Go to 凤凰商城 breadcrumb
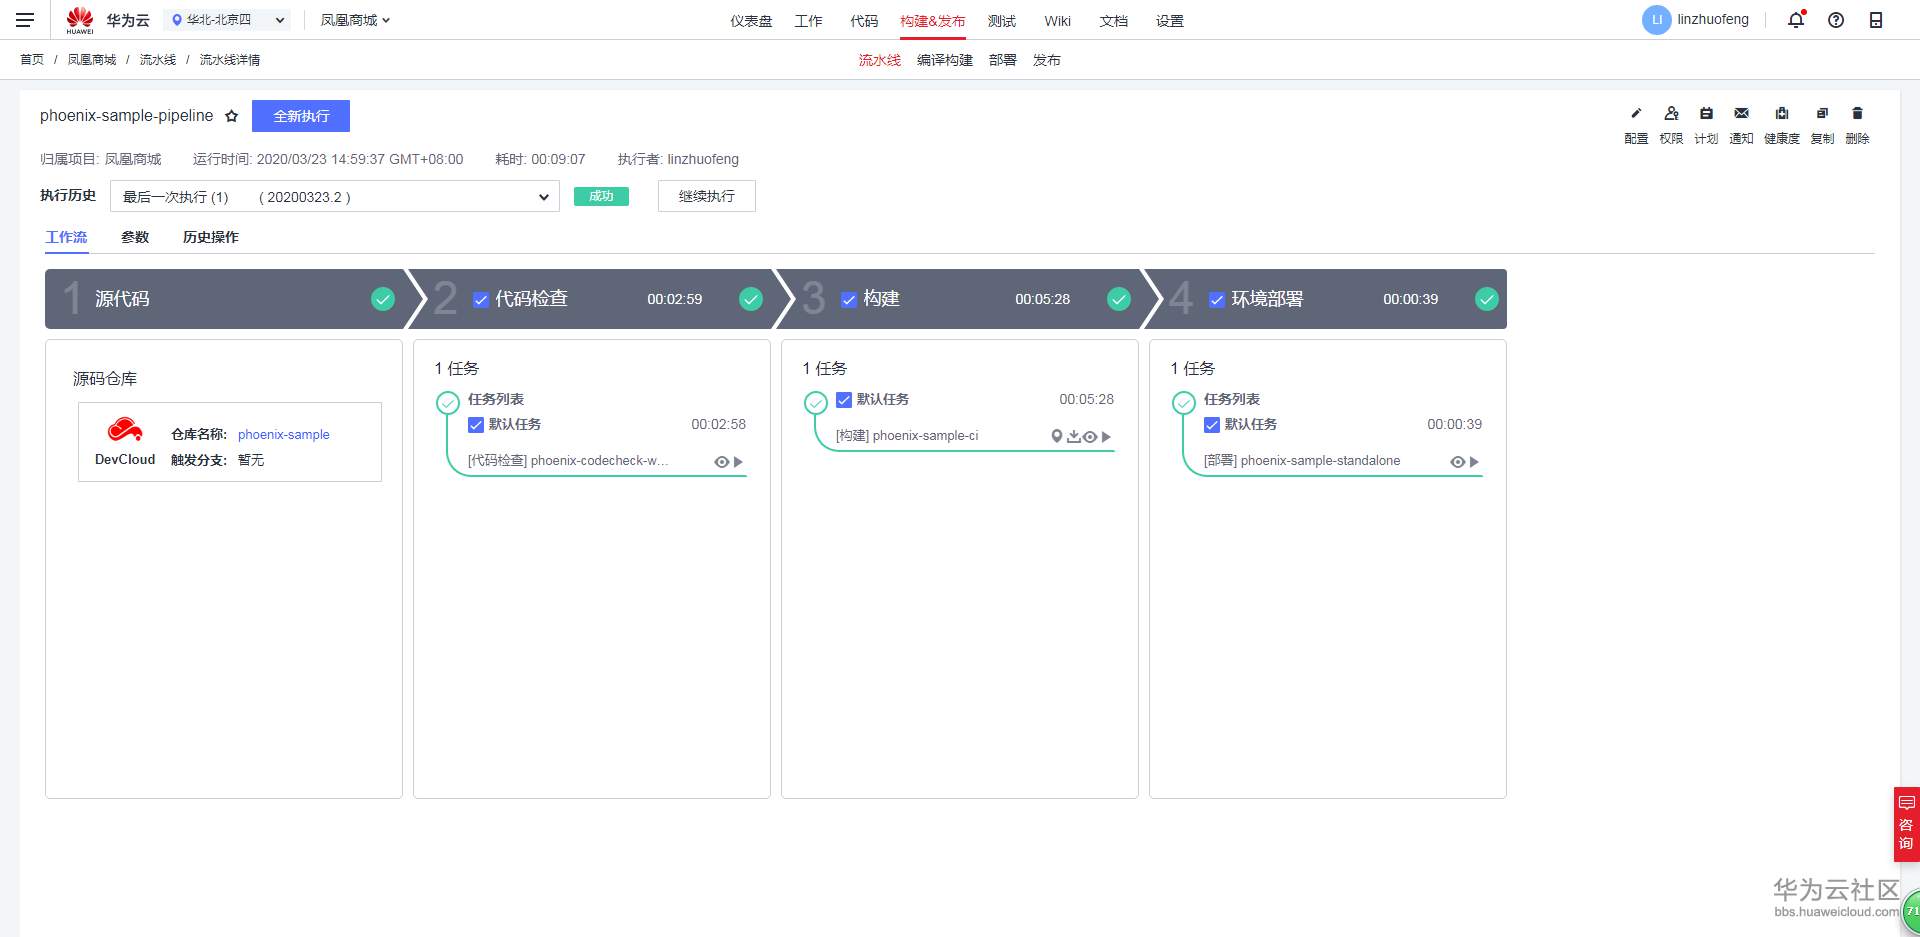Screen dimensions: 1920x937 [x=92, y=60]
